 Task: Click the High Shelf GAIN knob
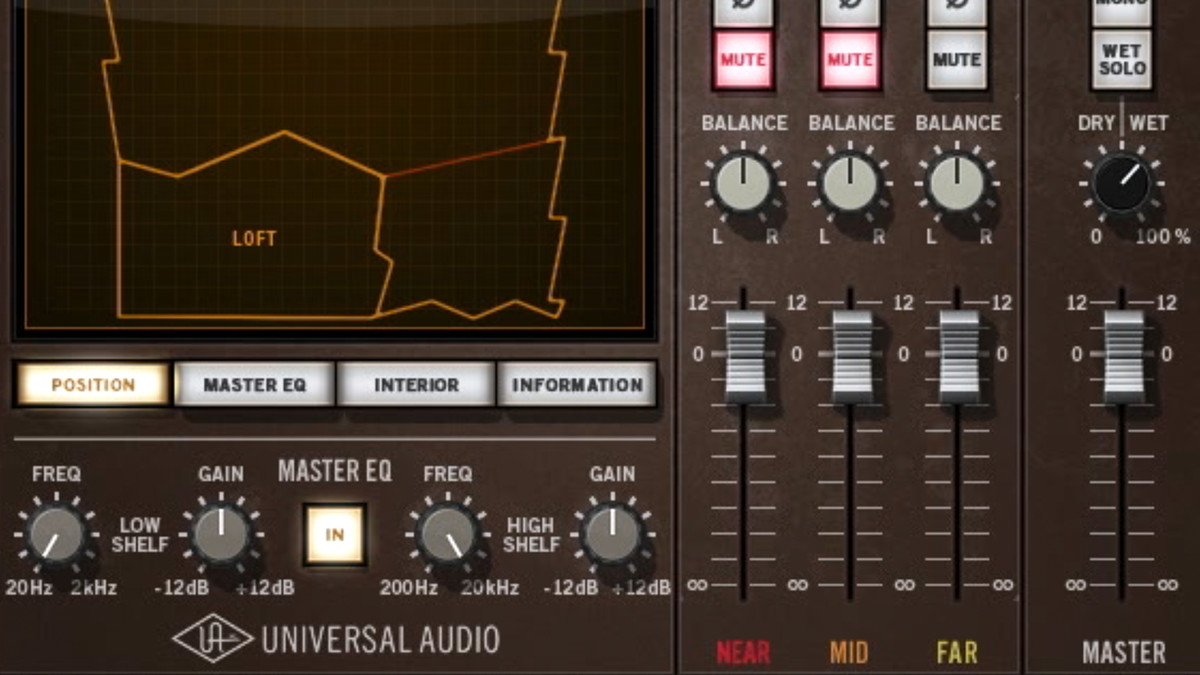click(612, 535)
